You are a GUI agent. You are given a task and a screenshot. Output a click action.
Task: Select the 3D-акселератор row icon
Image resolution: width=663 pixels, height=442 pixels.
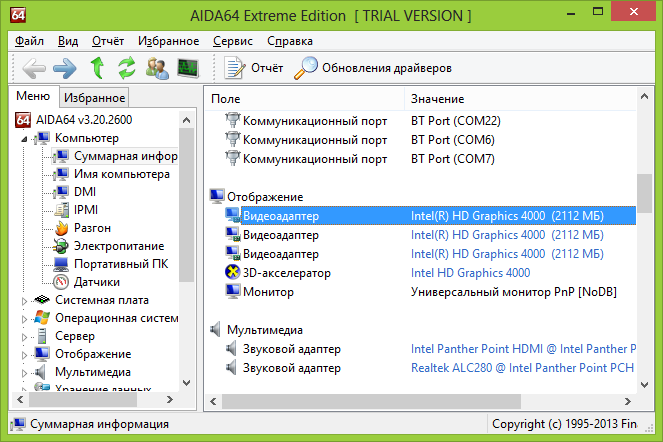(x=233, y=272)
